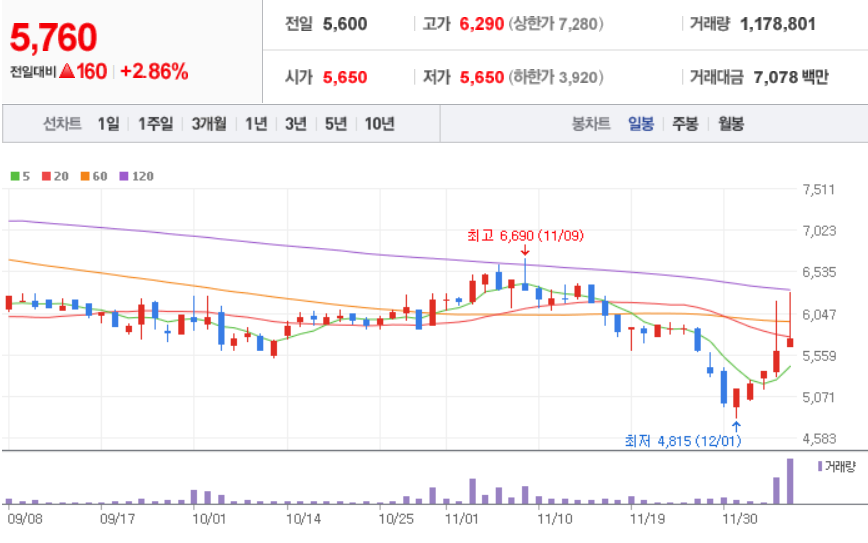
Task: Click the red down arrow under 최고 label
Action: 525,251
